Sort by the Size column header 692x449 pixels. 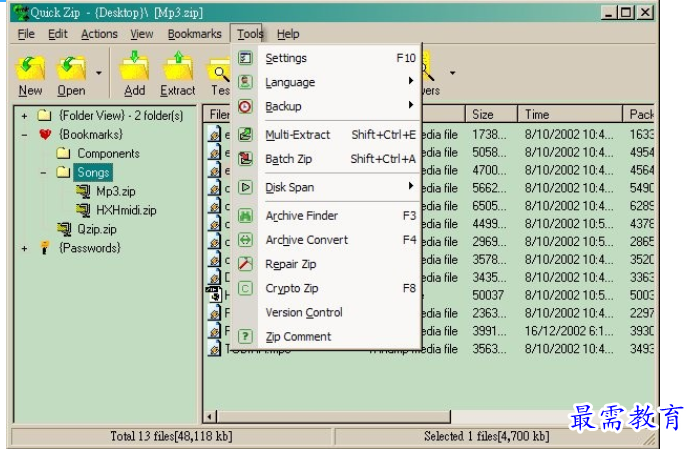tap(491, 114)
